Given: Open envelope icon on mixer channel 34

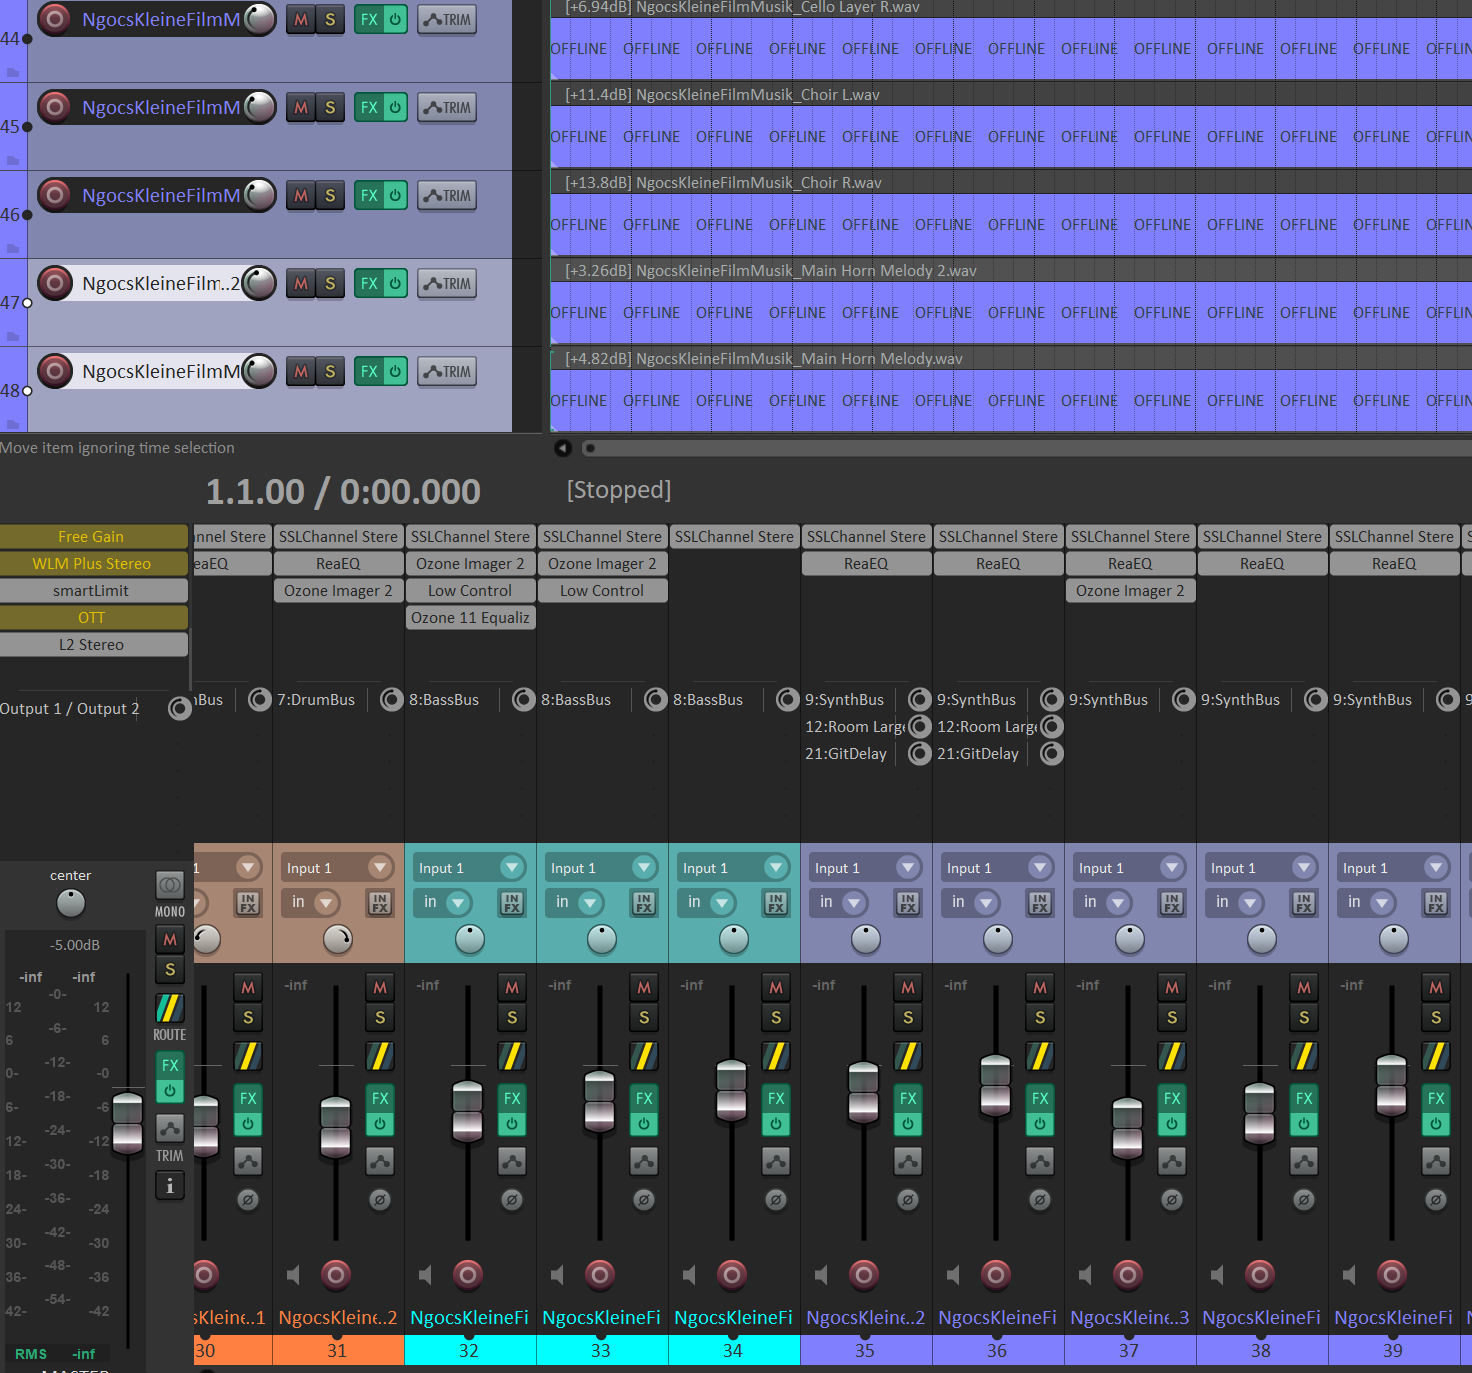Looking at the screenshot, I should [776, 1161].
